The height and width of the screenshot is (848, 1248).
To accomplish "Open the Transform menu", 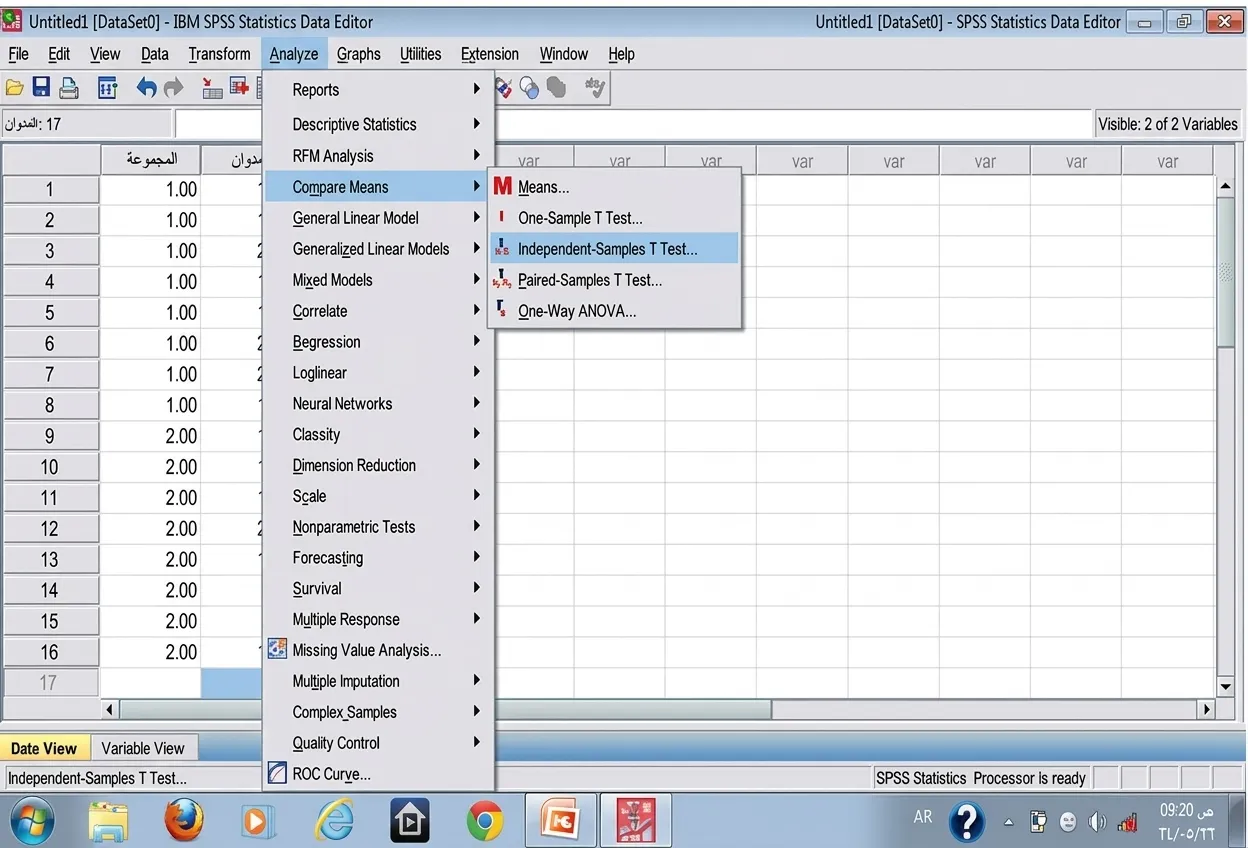I will pyautogui.click(x=219, y=54).
